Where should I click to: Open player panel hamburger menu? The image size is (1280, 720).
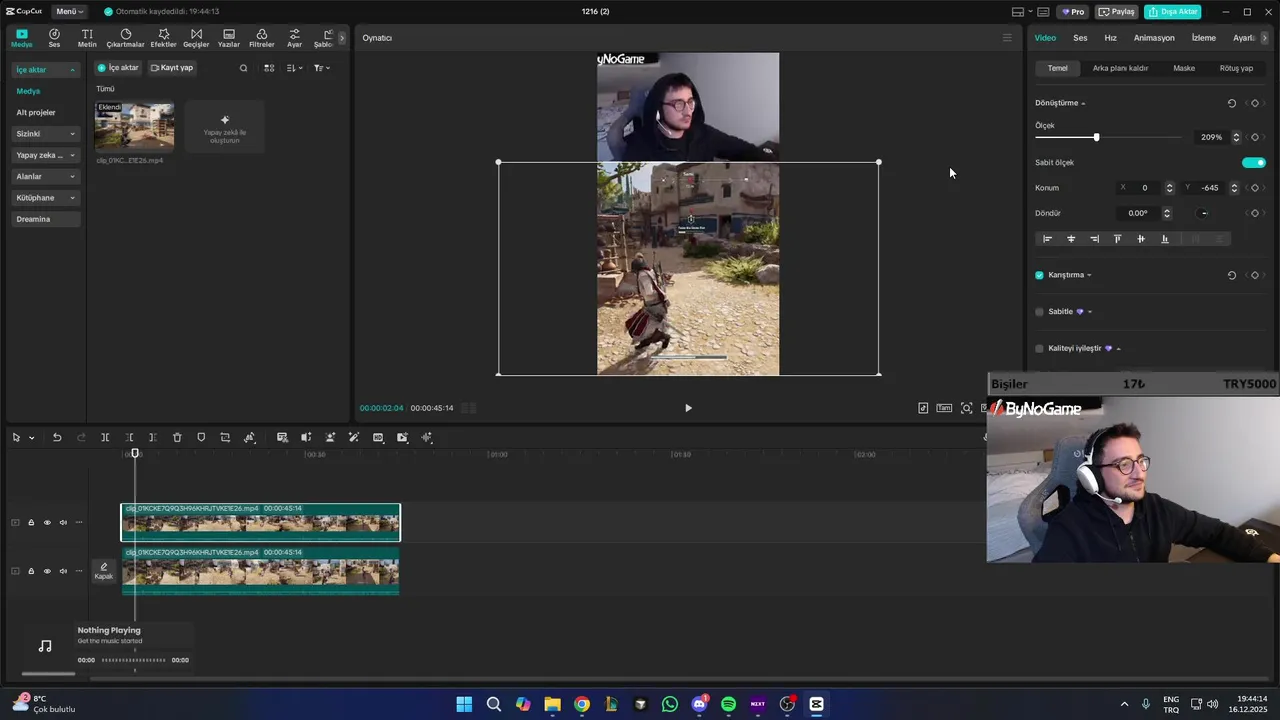point(1007,38)
